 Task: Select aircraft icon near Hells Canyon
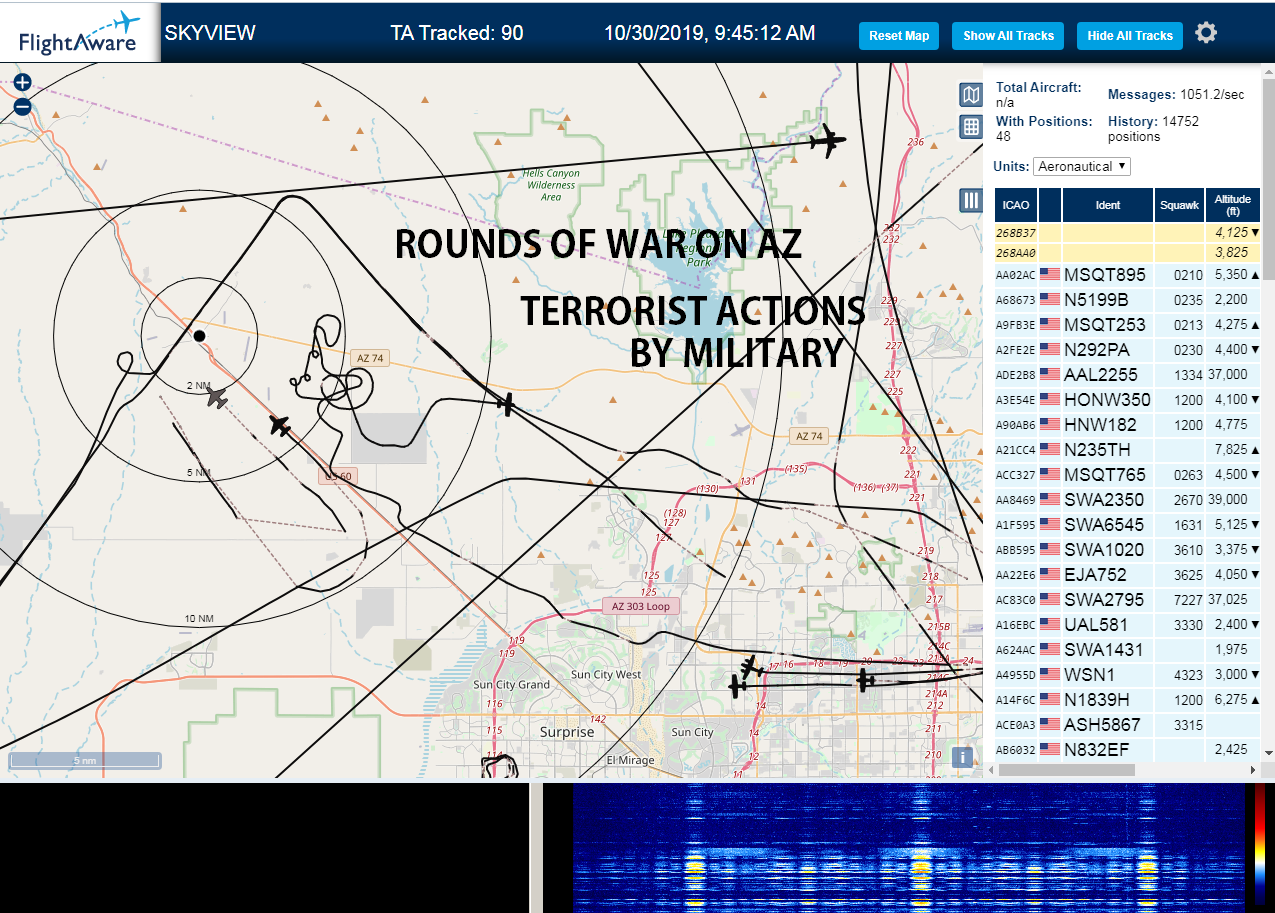coord(827,142)
